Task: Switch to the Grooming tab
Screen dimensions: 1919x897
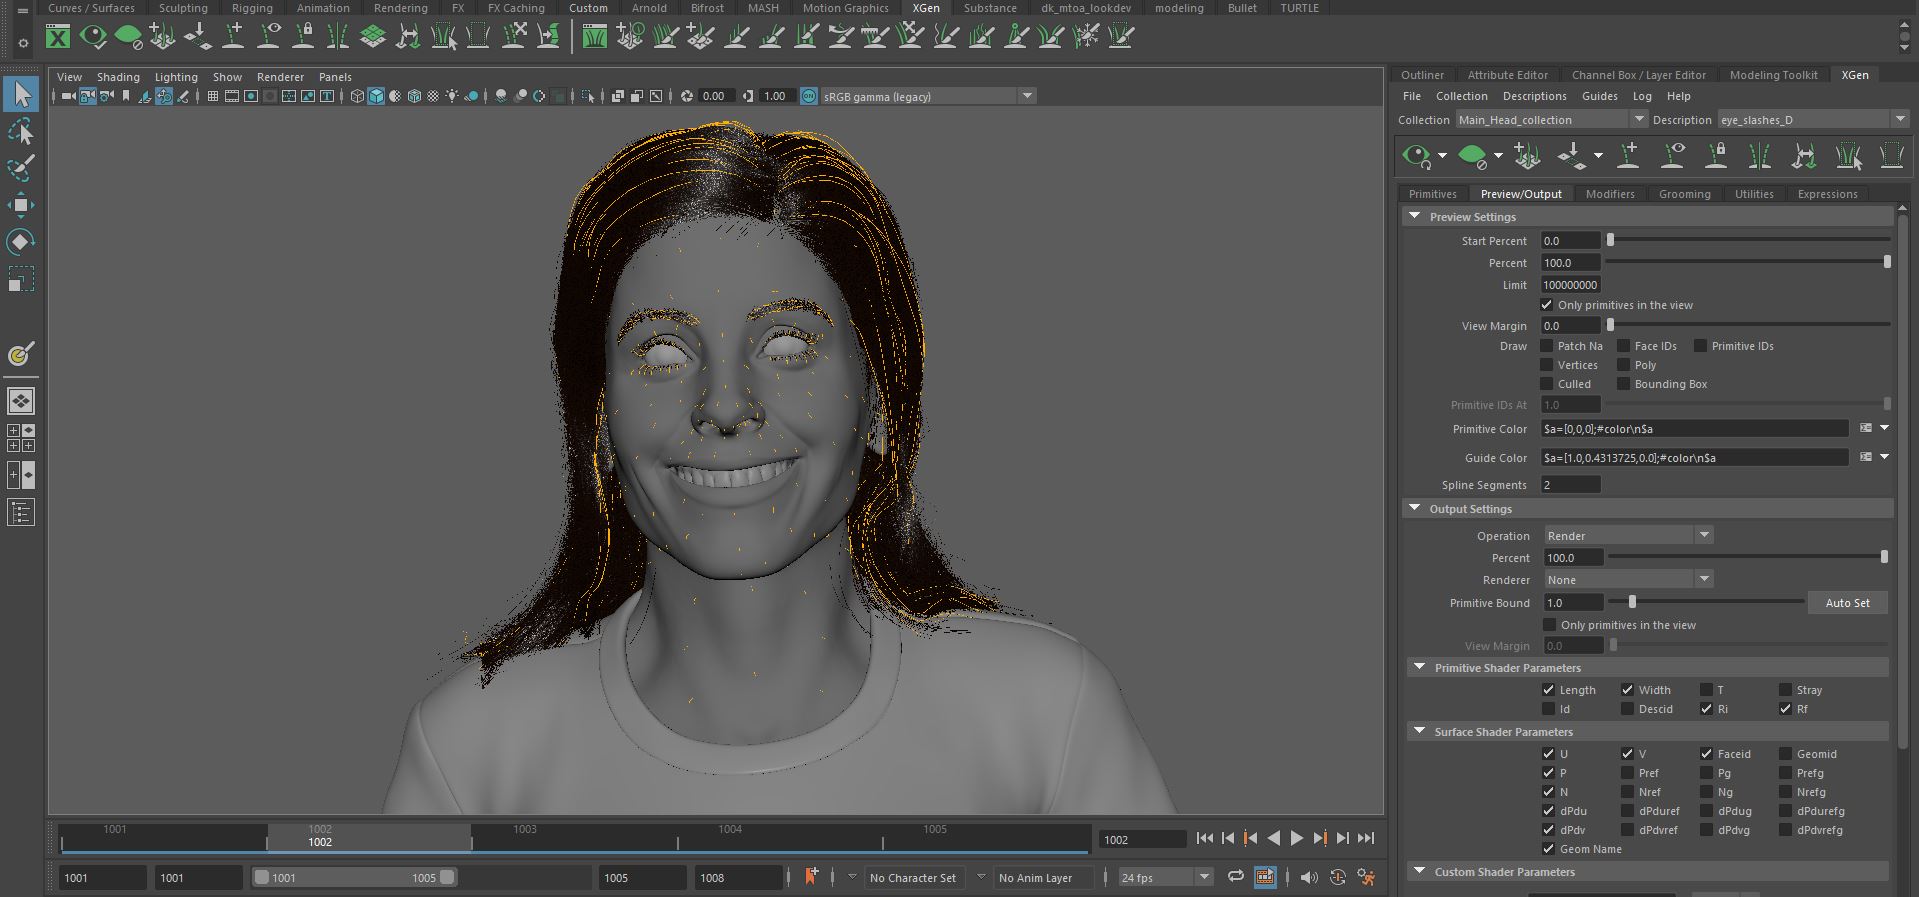Action: pos(1684,194)
